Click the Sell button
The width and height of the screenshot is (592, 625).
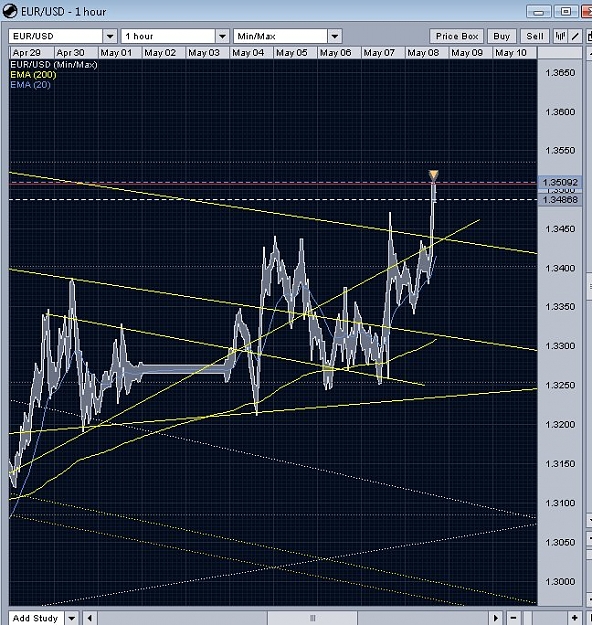click(x=535, y=36)
